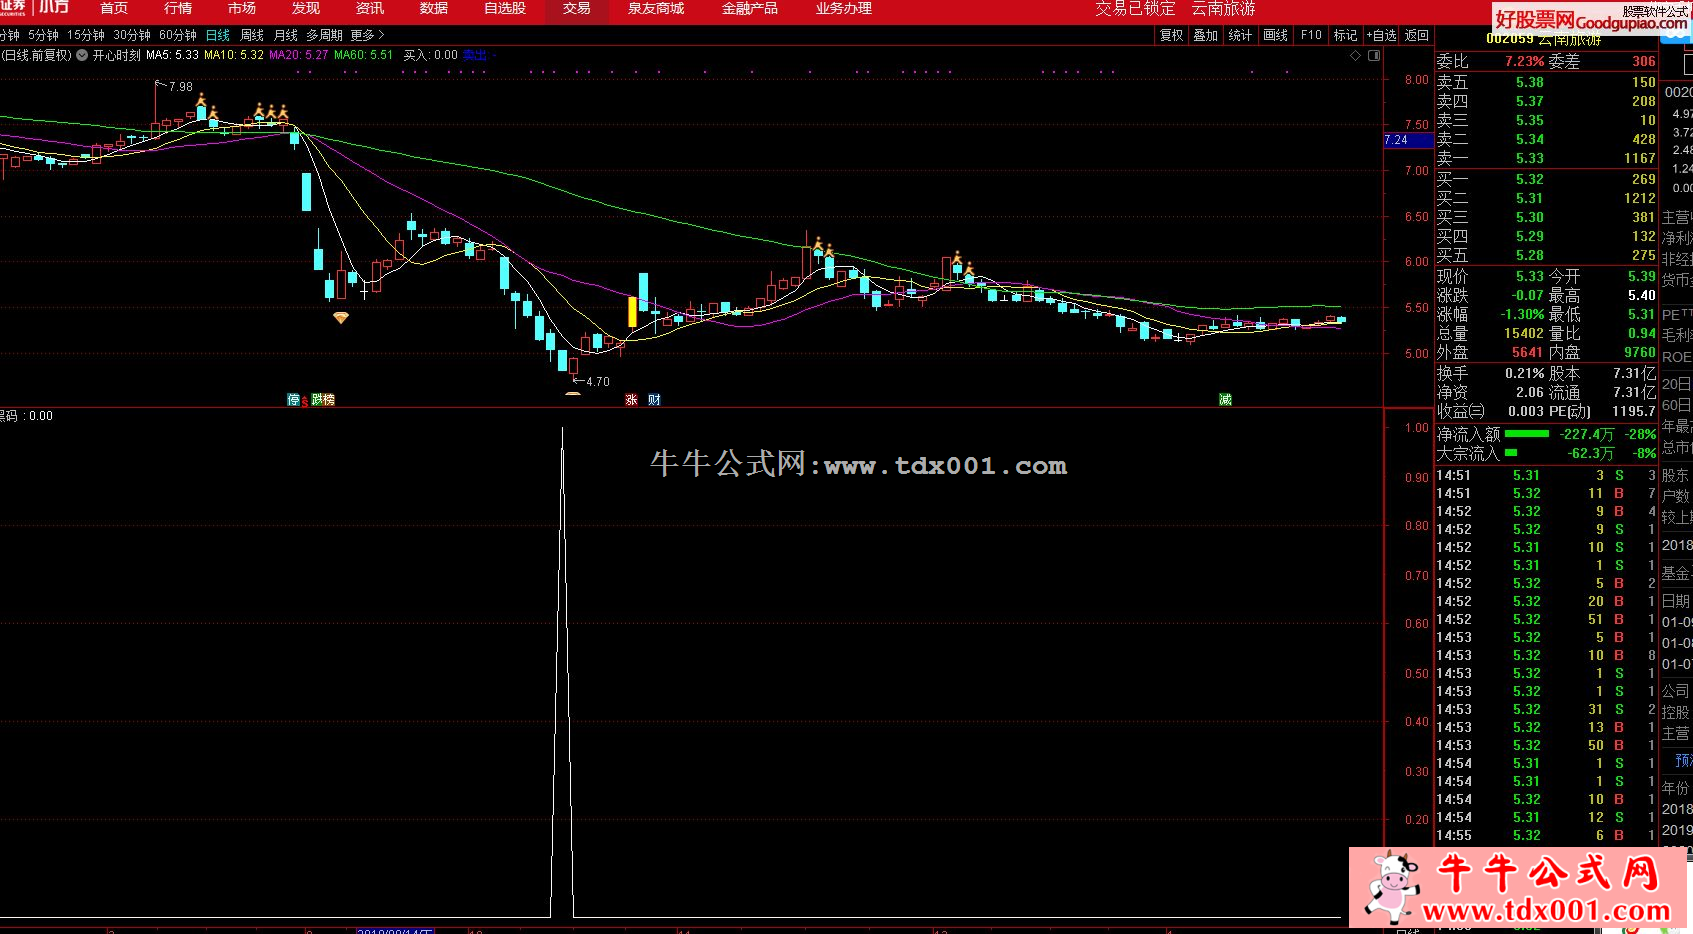Click the 14:52 trade of 51 B
Image resolution: width=1693 pixels, height=934 pixels.
pyautogui.click(x=1546, y=619)
